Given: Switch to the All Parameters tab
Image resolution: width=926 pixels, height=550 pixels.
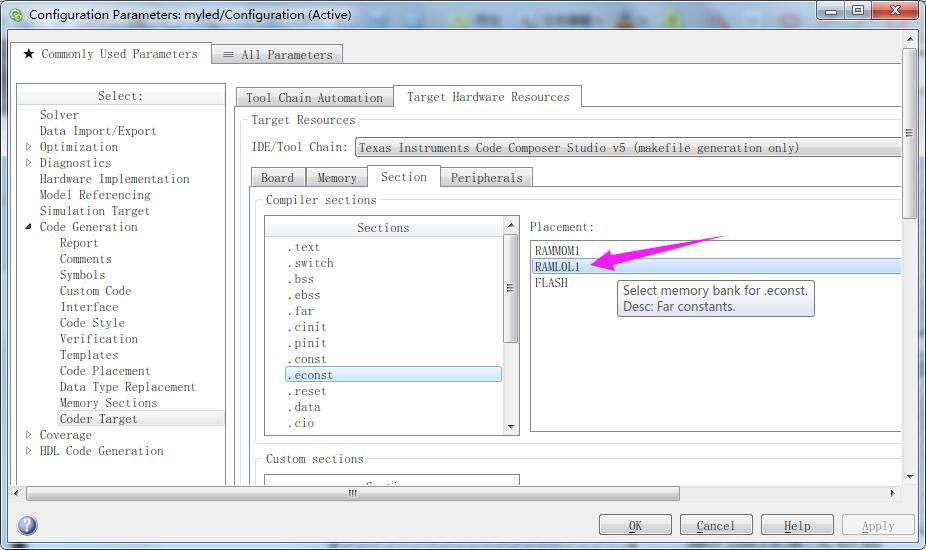Looking at the screenshot, I should click(x=278, y=55).
